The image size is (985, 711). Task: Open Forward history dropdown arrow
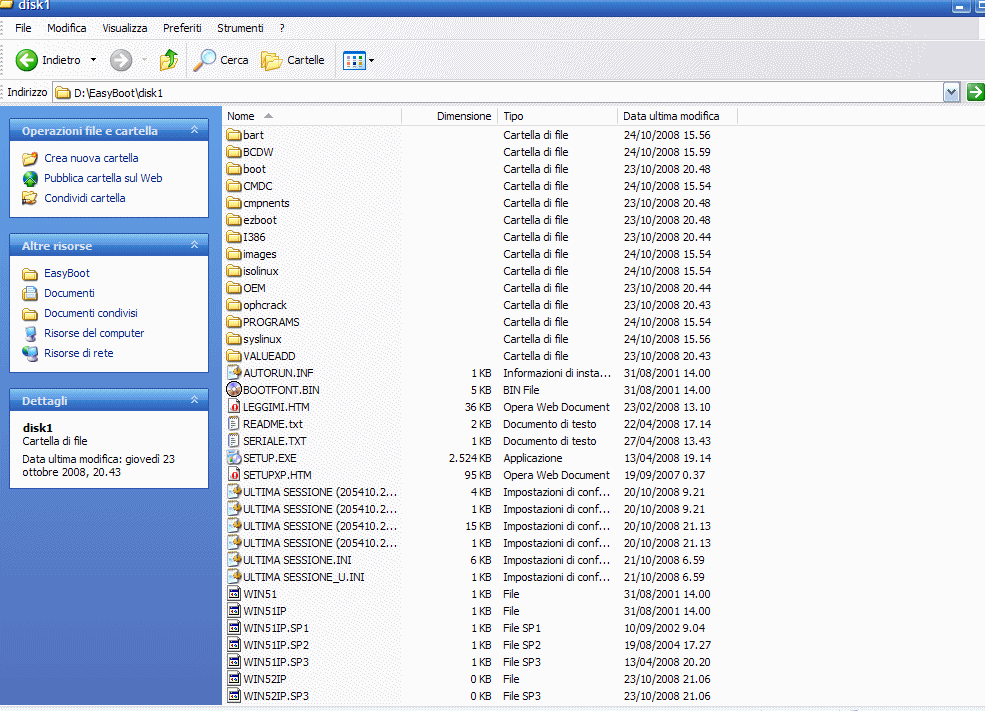pyautogui.click(x=144, y=60)
